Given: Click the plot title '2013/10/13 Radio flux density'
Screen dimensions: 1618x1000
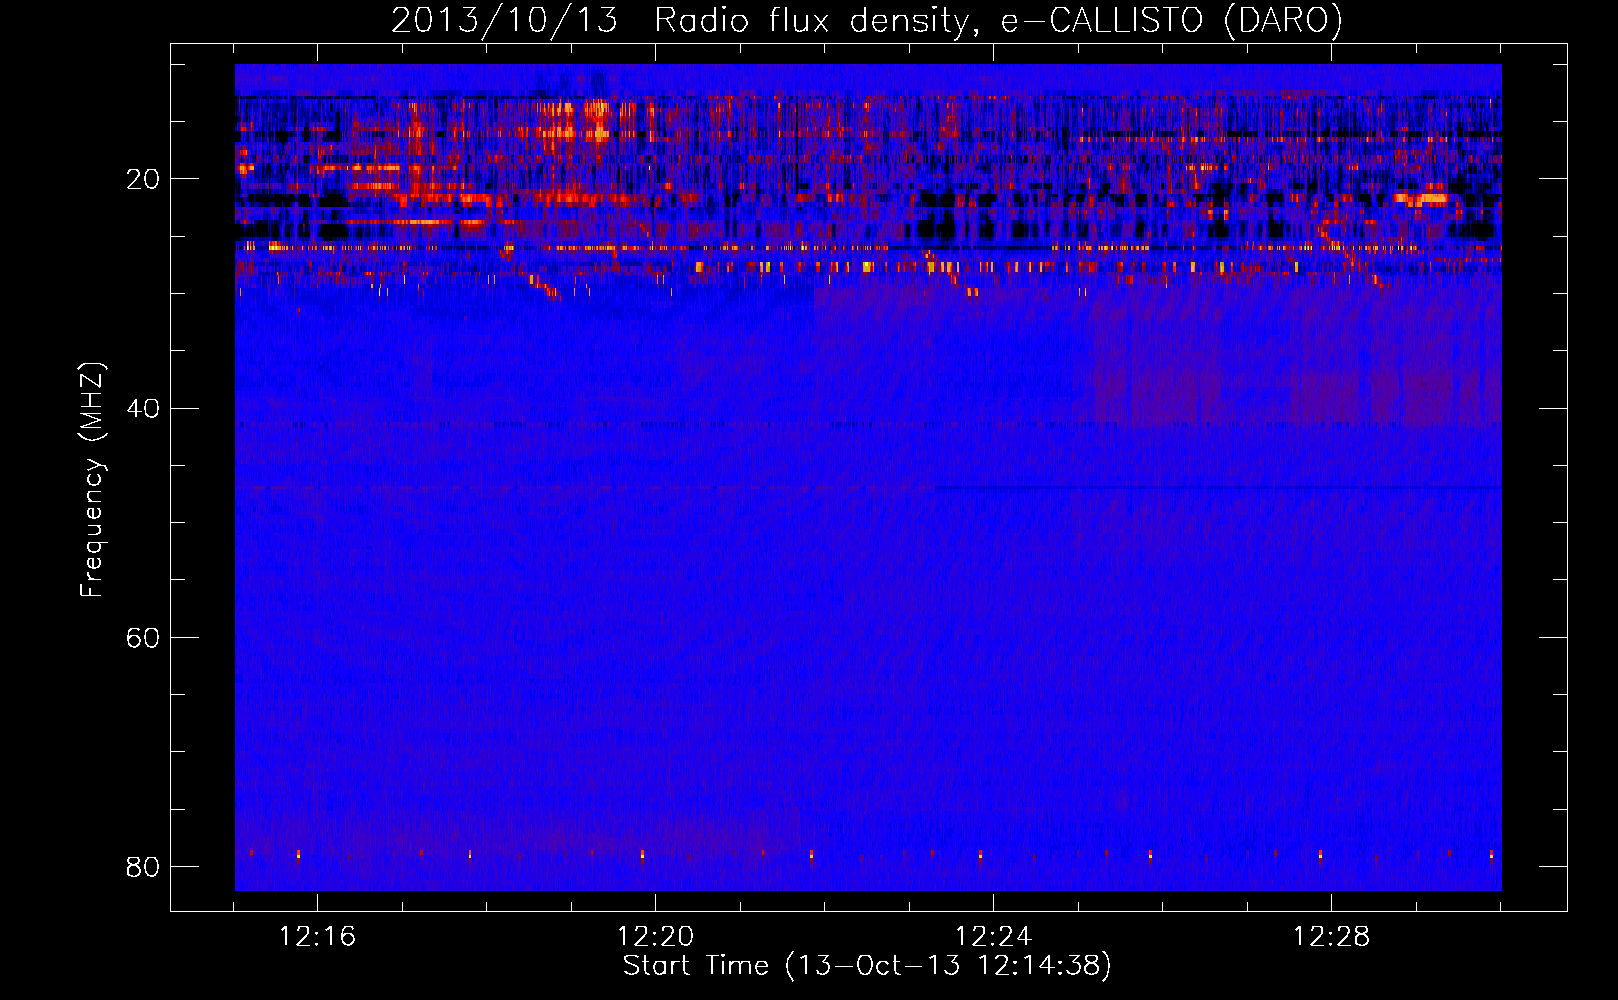Looking at the screenshot, I should point(866,20).
